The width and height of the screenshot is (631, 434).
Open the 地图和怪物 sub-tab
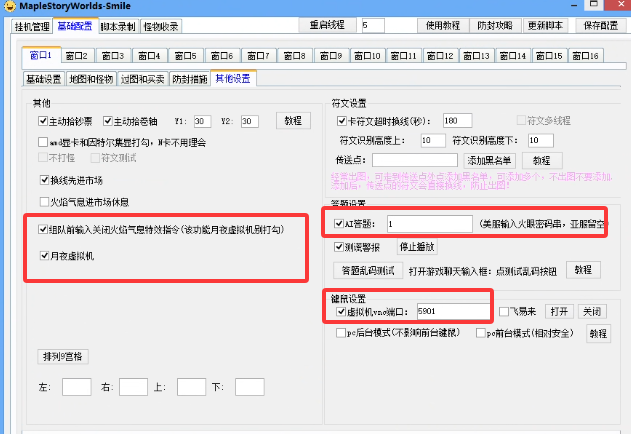pyautogui.click(x=89, y=78)
